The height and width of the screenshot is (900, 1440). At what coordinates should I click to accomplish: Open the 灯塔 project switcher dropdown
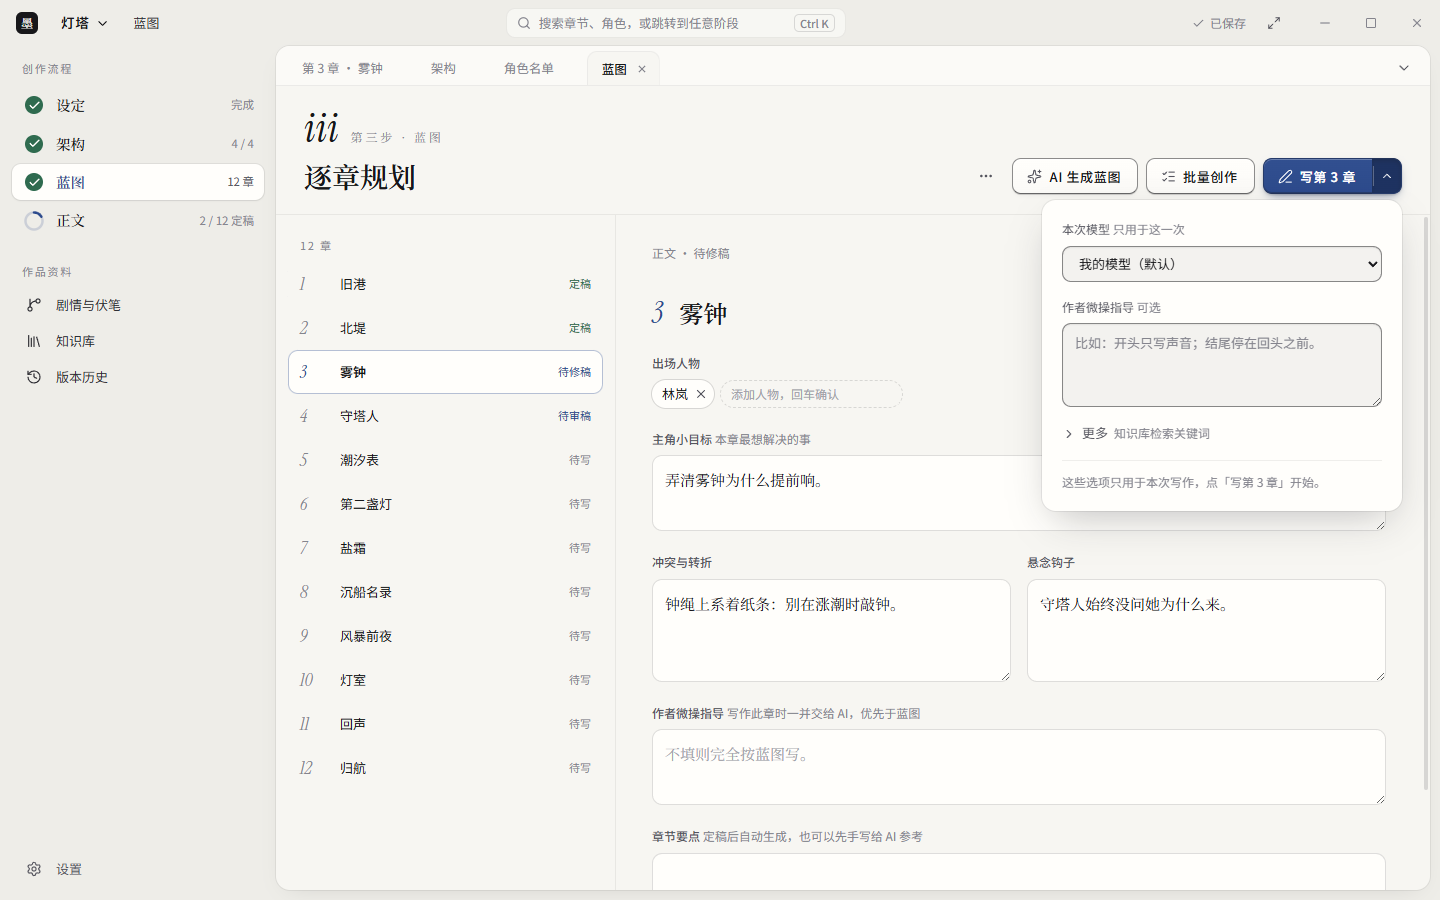(x=84, y=23)
